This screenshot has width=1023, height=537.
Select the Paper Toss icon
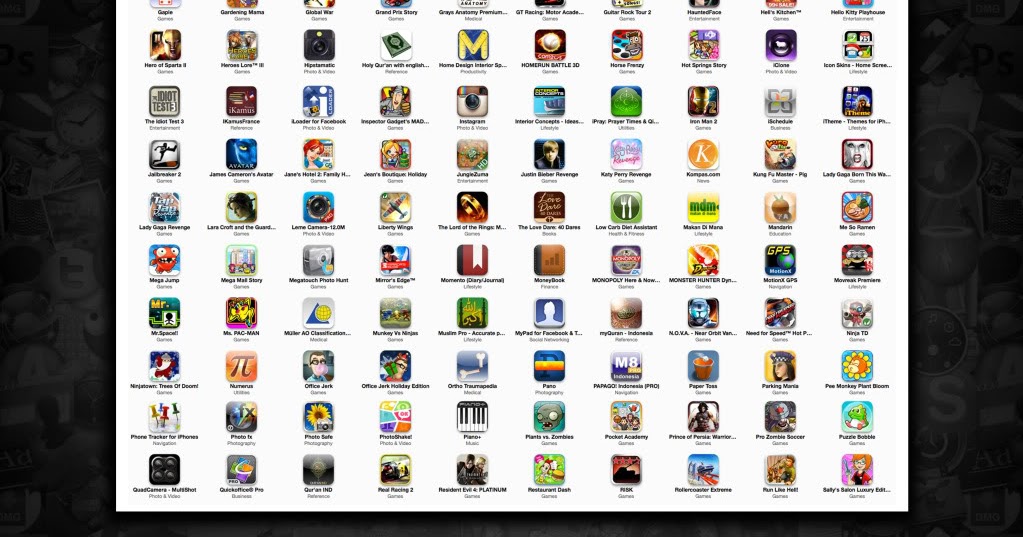coord(703,366)
